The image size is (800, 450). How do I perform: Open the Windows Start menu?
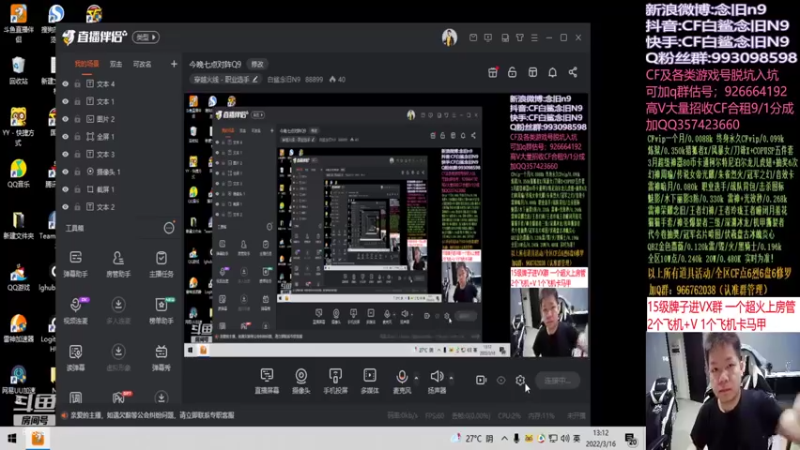pos(12,438)
